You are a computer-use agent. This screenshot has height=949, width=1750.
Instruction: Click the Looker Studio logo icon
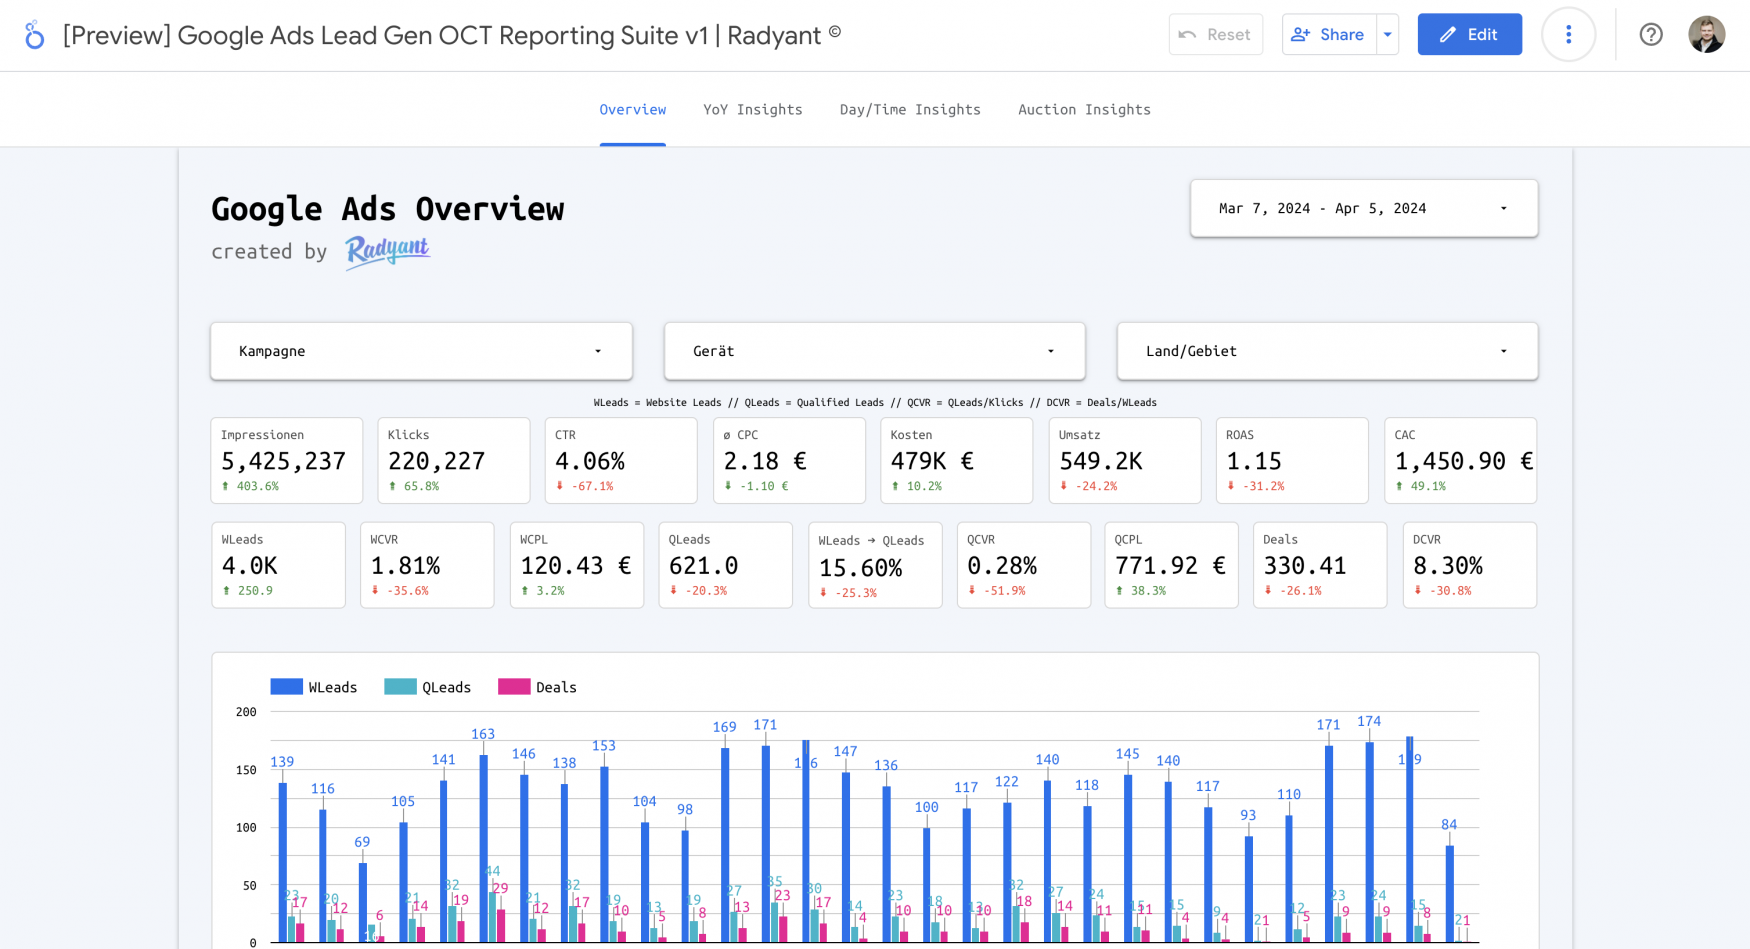35,35
